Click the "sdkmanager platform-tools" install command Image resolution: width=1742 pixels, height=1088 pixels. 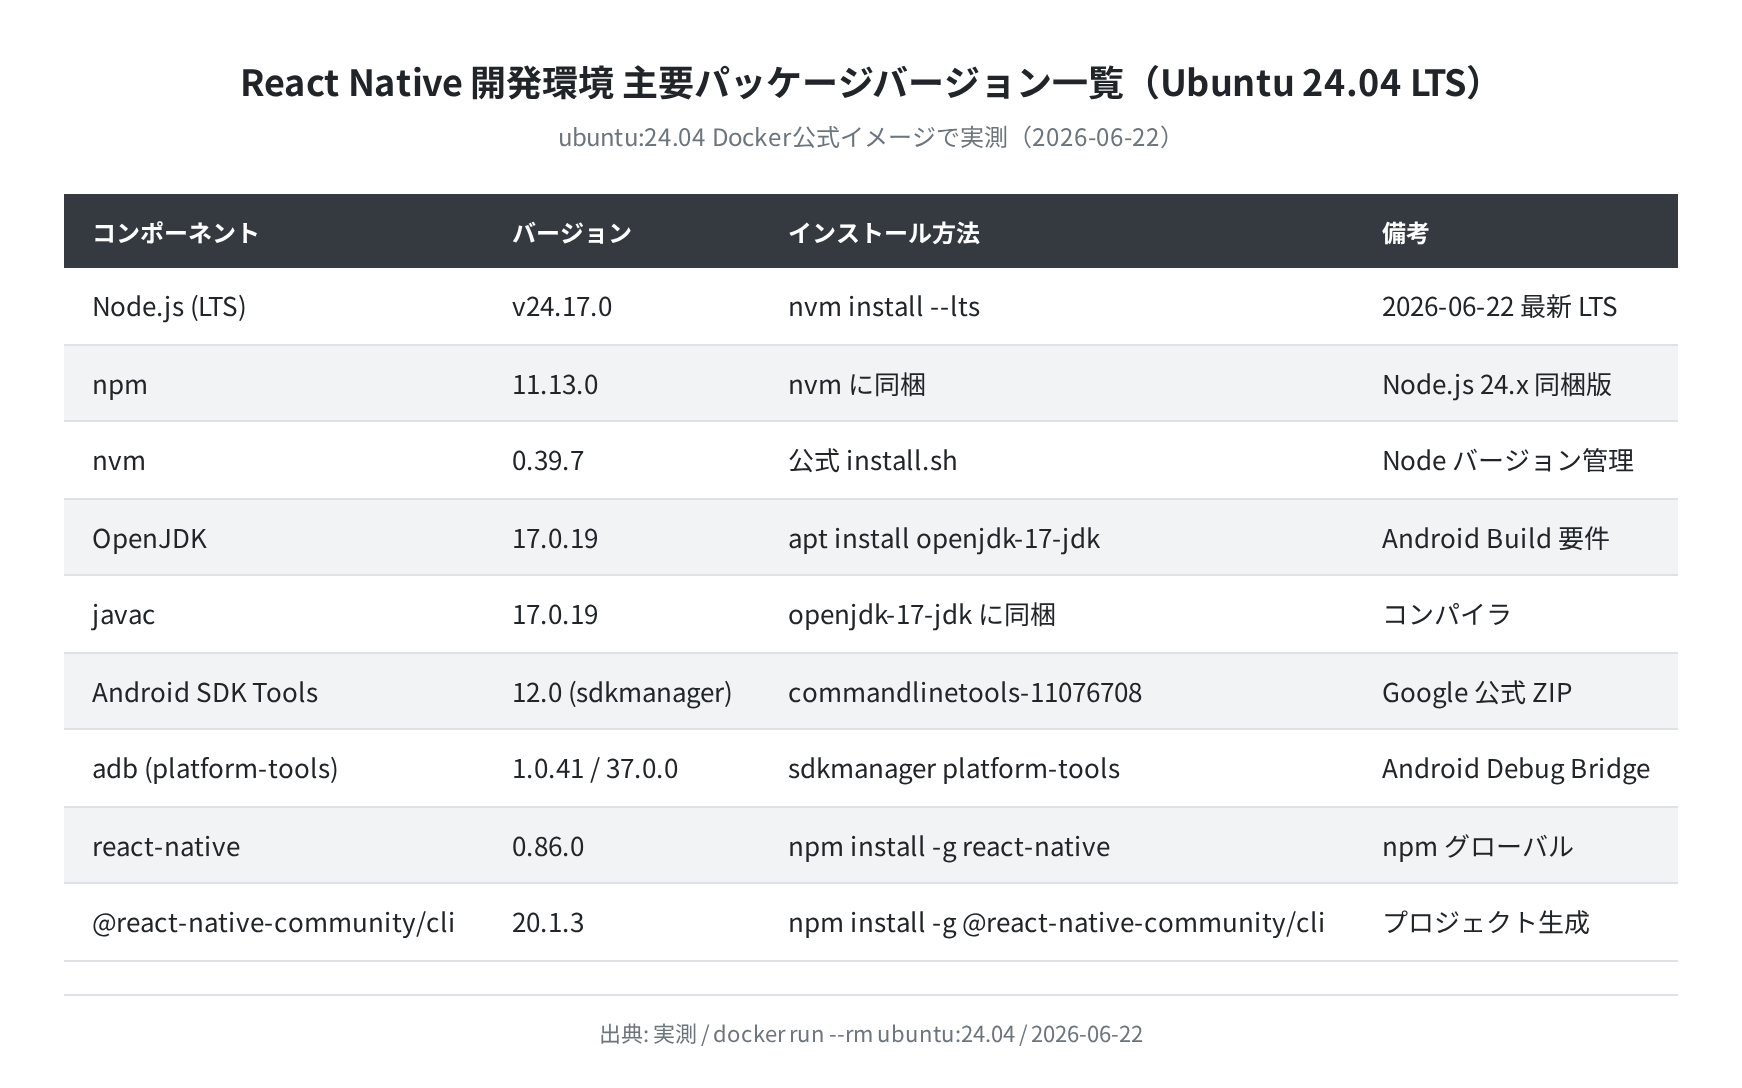[x=954, y=769]
